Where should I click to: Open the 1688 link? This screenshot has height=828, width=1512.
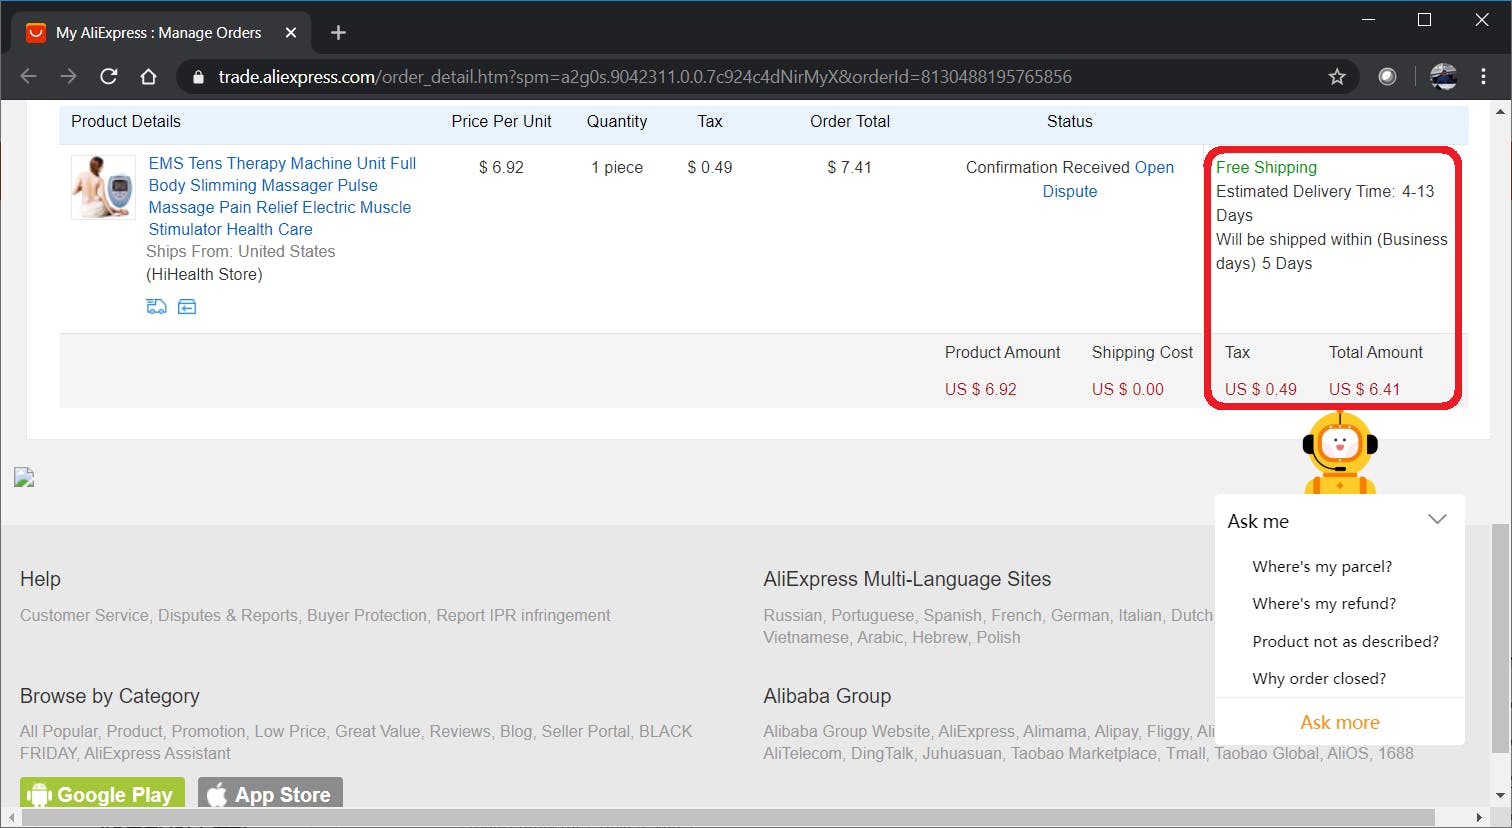coord(1396,754)
